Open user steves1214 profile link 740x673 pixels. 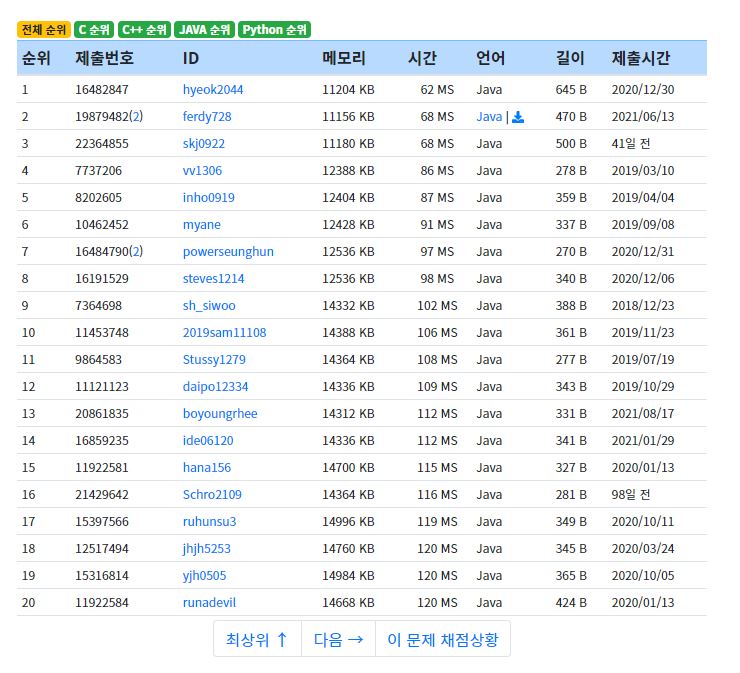(213, 278)
